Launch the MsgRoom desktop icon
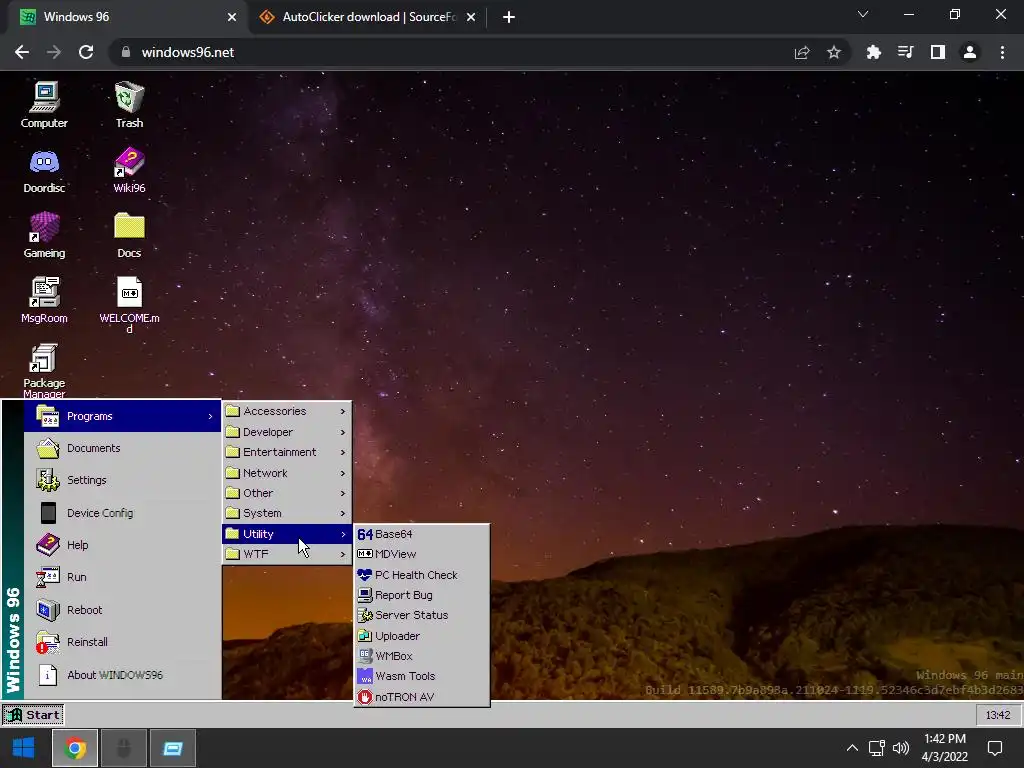 click(x=44, y=300)
